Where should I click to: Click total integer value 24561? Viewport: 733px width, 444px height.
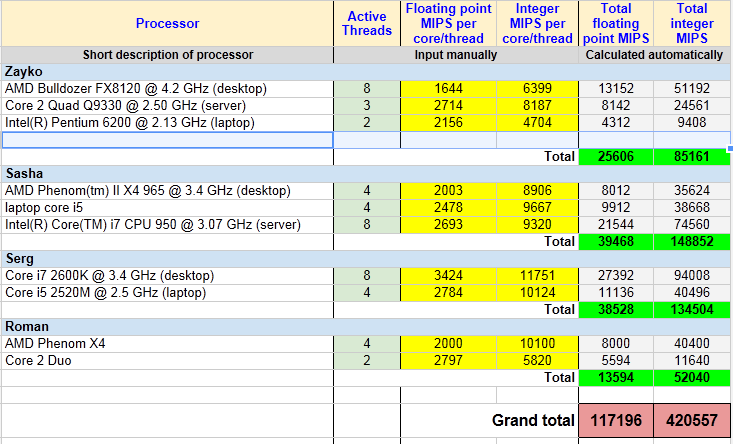point(692,106)
